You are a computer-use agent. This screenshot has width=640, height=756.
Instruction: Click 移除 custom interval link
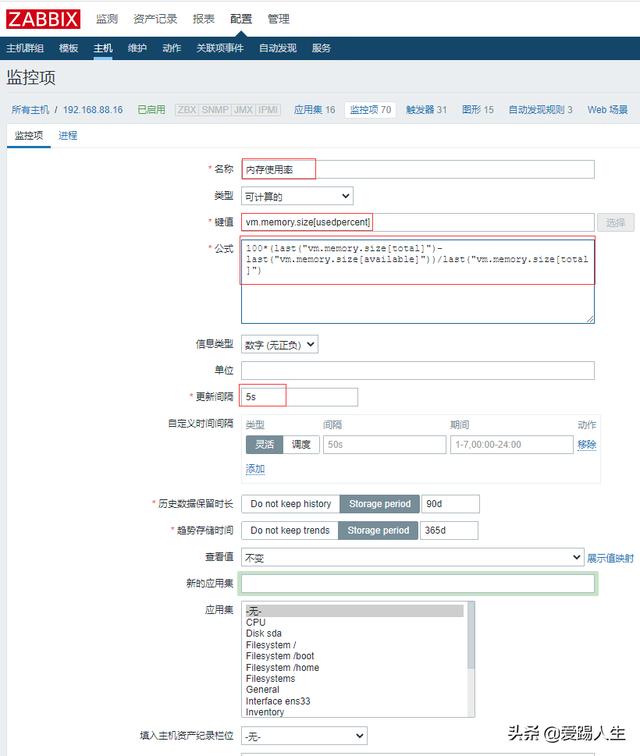pos(587,445)
